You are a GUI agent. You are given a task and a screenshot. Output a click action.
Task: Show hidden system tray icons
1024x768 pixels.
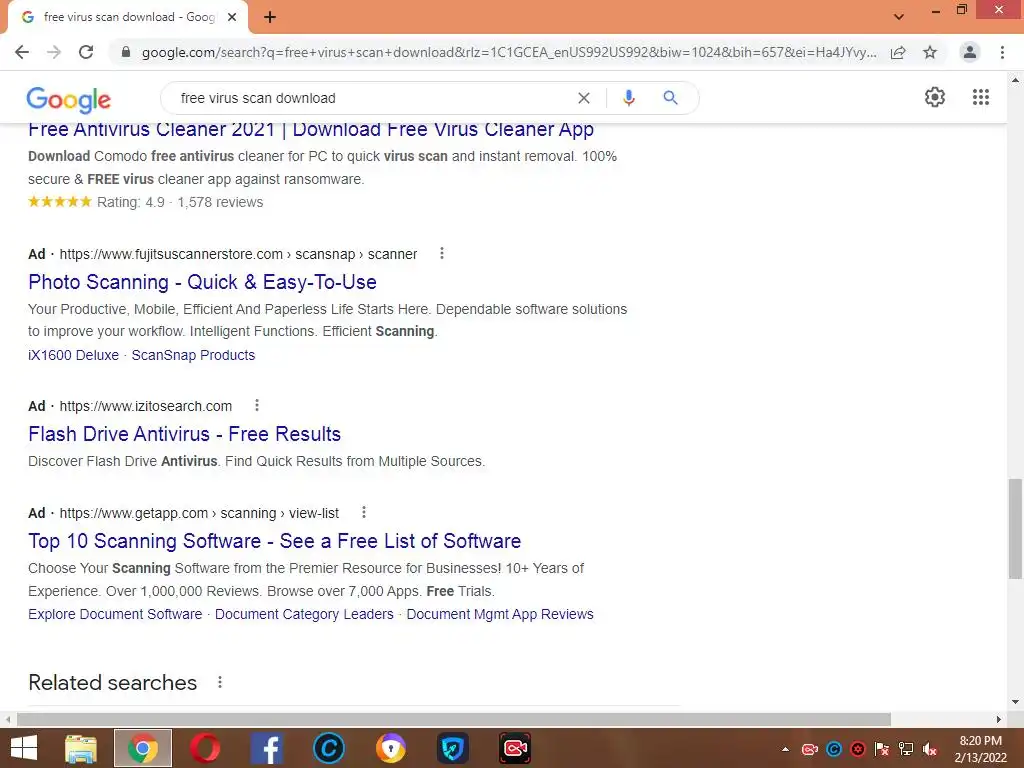coord(786,750)
